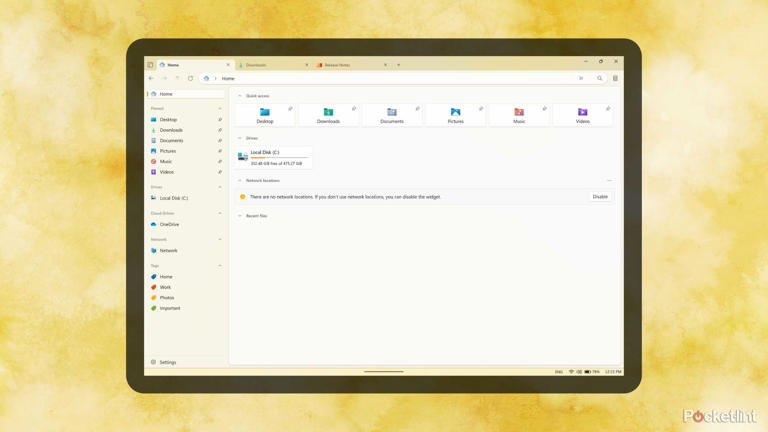Click the Home breadcrumb in the address bar
Viewport: 768px width, 432px height.
228,78
